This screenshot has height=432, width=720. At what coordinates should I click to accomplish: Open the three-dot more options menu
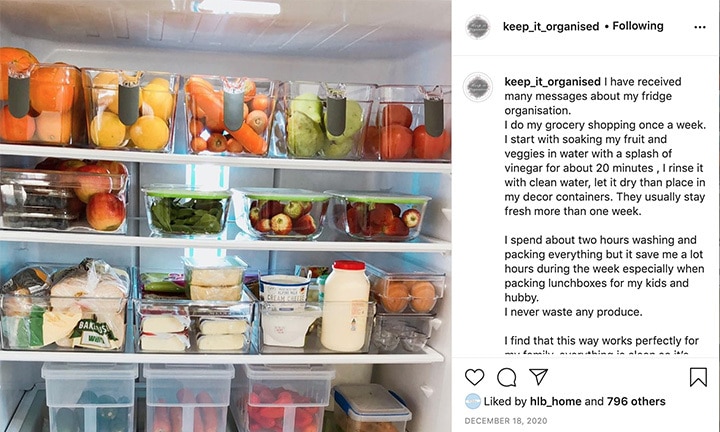pyautogui.click(x=700, y=27)
